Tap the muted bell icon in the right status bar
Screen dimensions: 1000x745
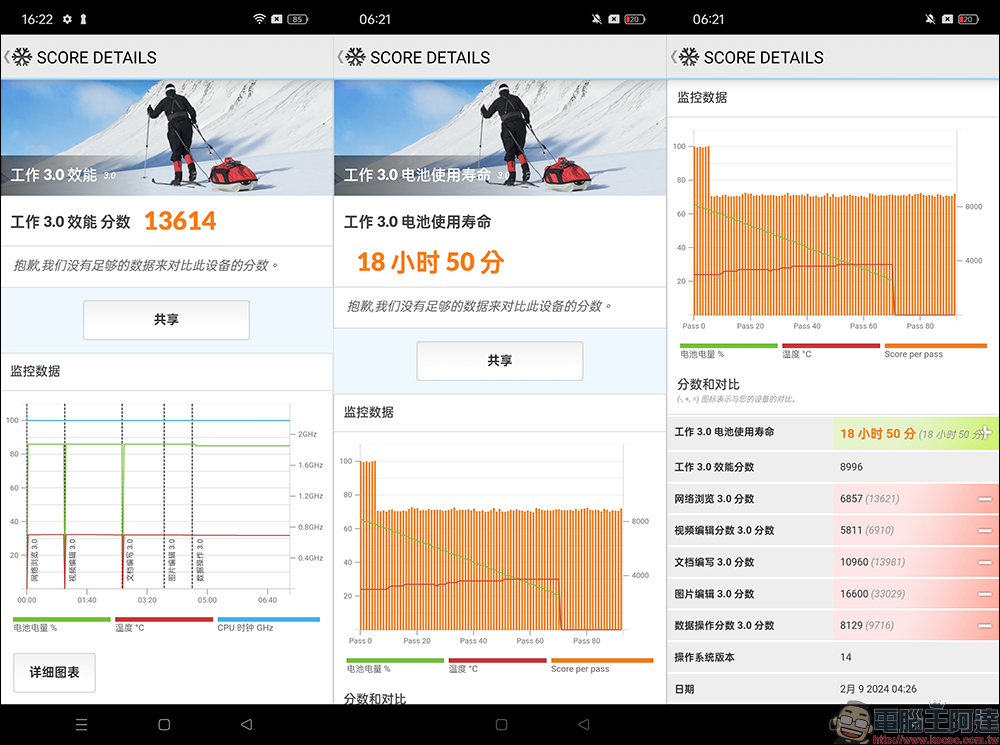[930, 19]
